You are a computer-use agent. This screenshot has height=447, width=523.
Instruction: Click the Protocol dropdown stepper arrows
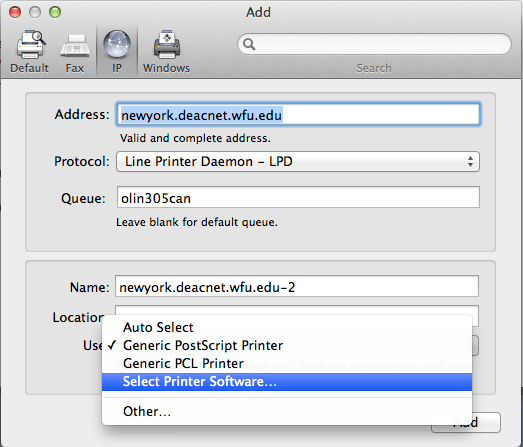tap(470, 162)
